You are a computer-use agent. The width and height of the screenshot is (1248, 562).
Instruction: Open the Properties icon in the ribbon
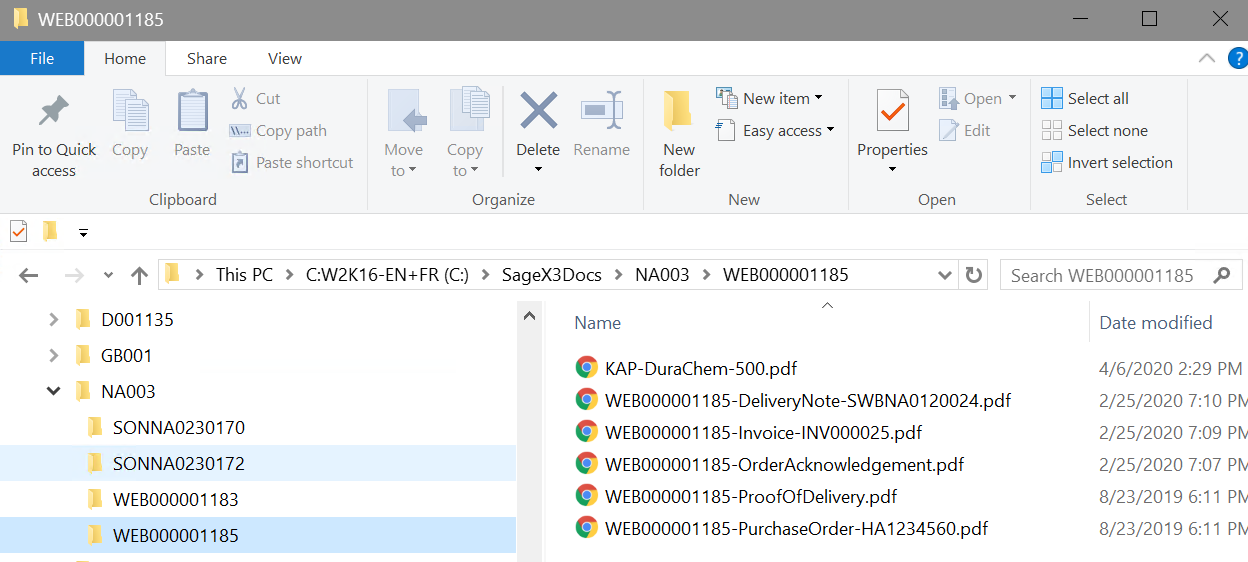[x=892, y=112]
